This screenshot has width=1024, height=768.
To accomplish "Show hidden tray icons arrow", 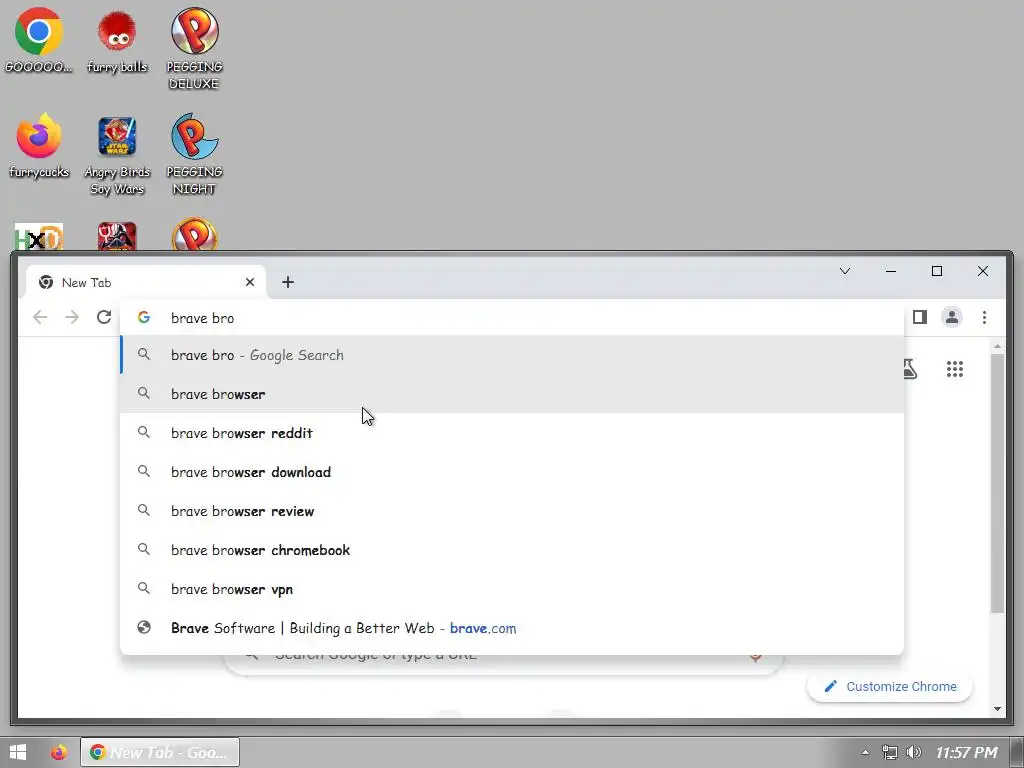I will coord(865,752).
